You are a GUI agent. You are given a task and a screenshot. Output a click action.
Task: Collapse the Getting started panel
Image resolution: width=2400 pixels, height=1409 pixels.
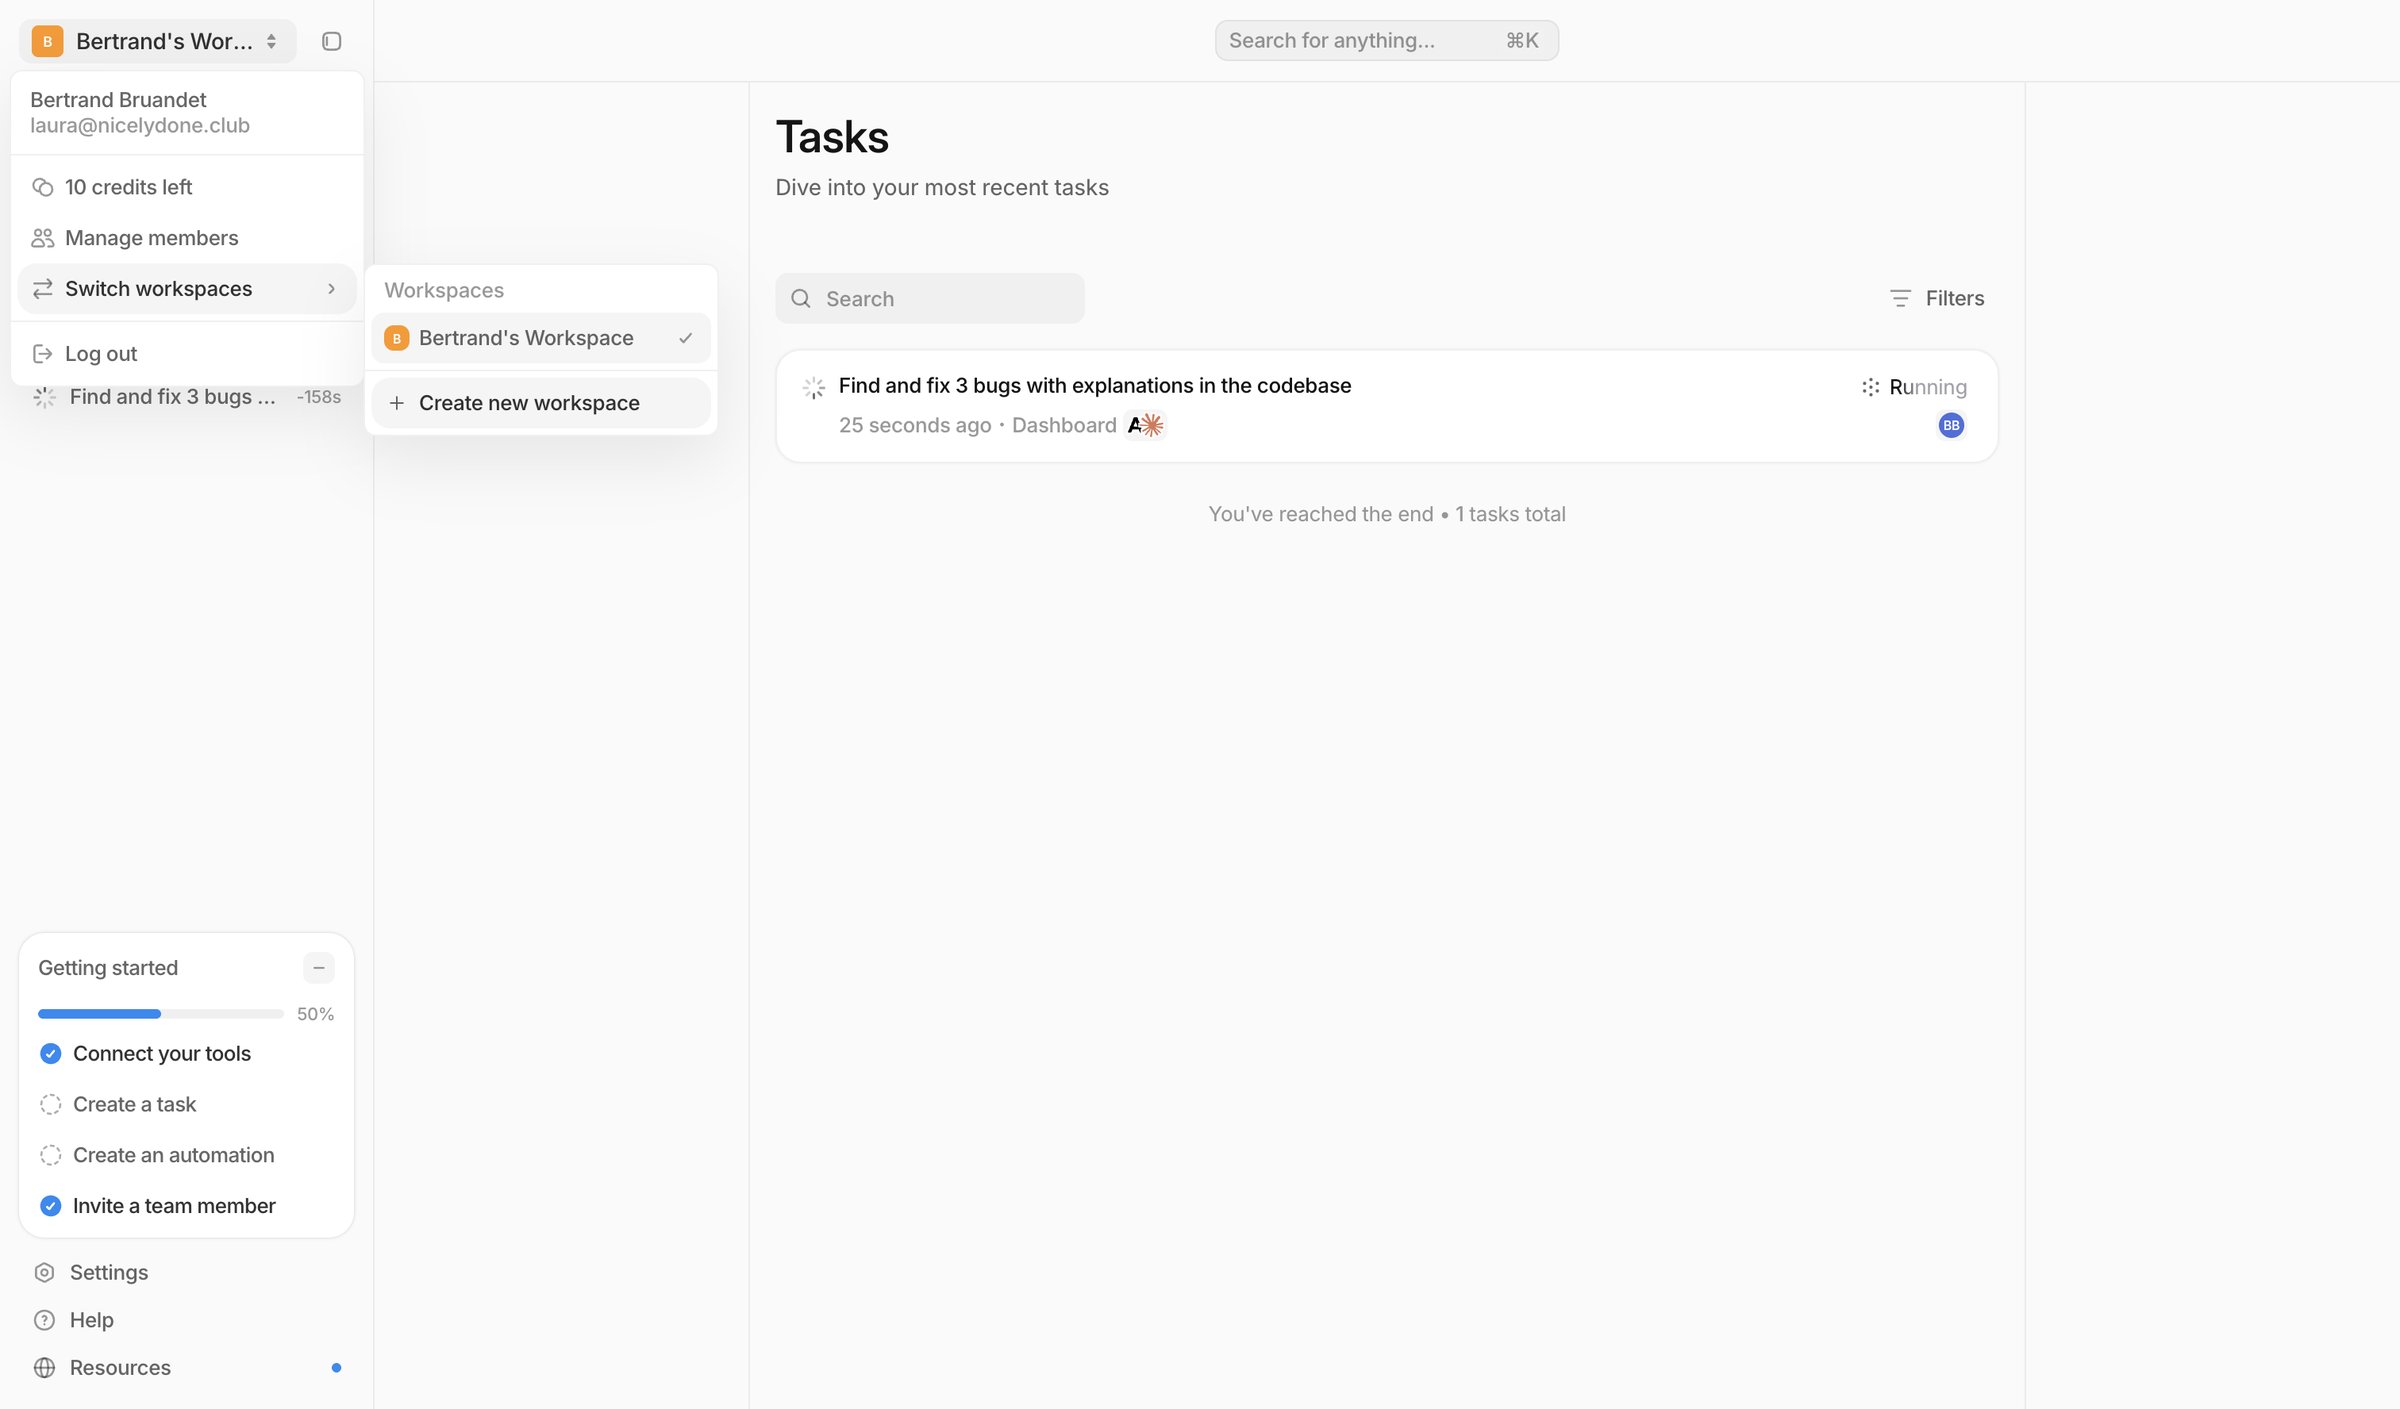click(319, 968)
